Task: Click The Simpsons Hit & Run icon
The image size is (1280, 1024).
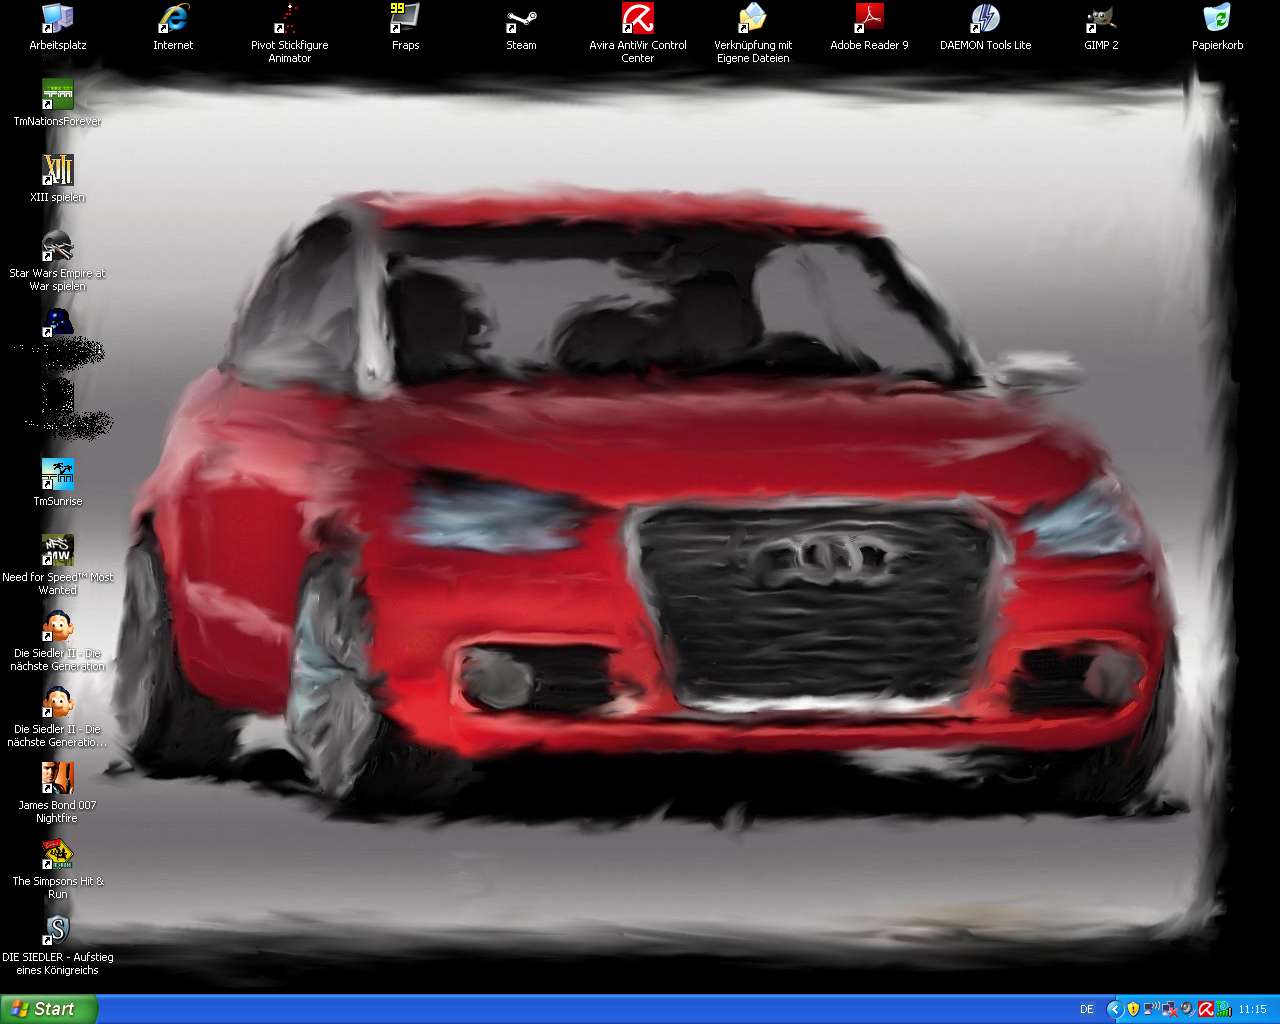Action: (57, 855)
